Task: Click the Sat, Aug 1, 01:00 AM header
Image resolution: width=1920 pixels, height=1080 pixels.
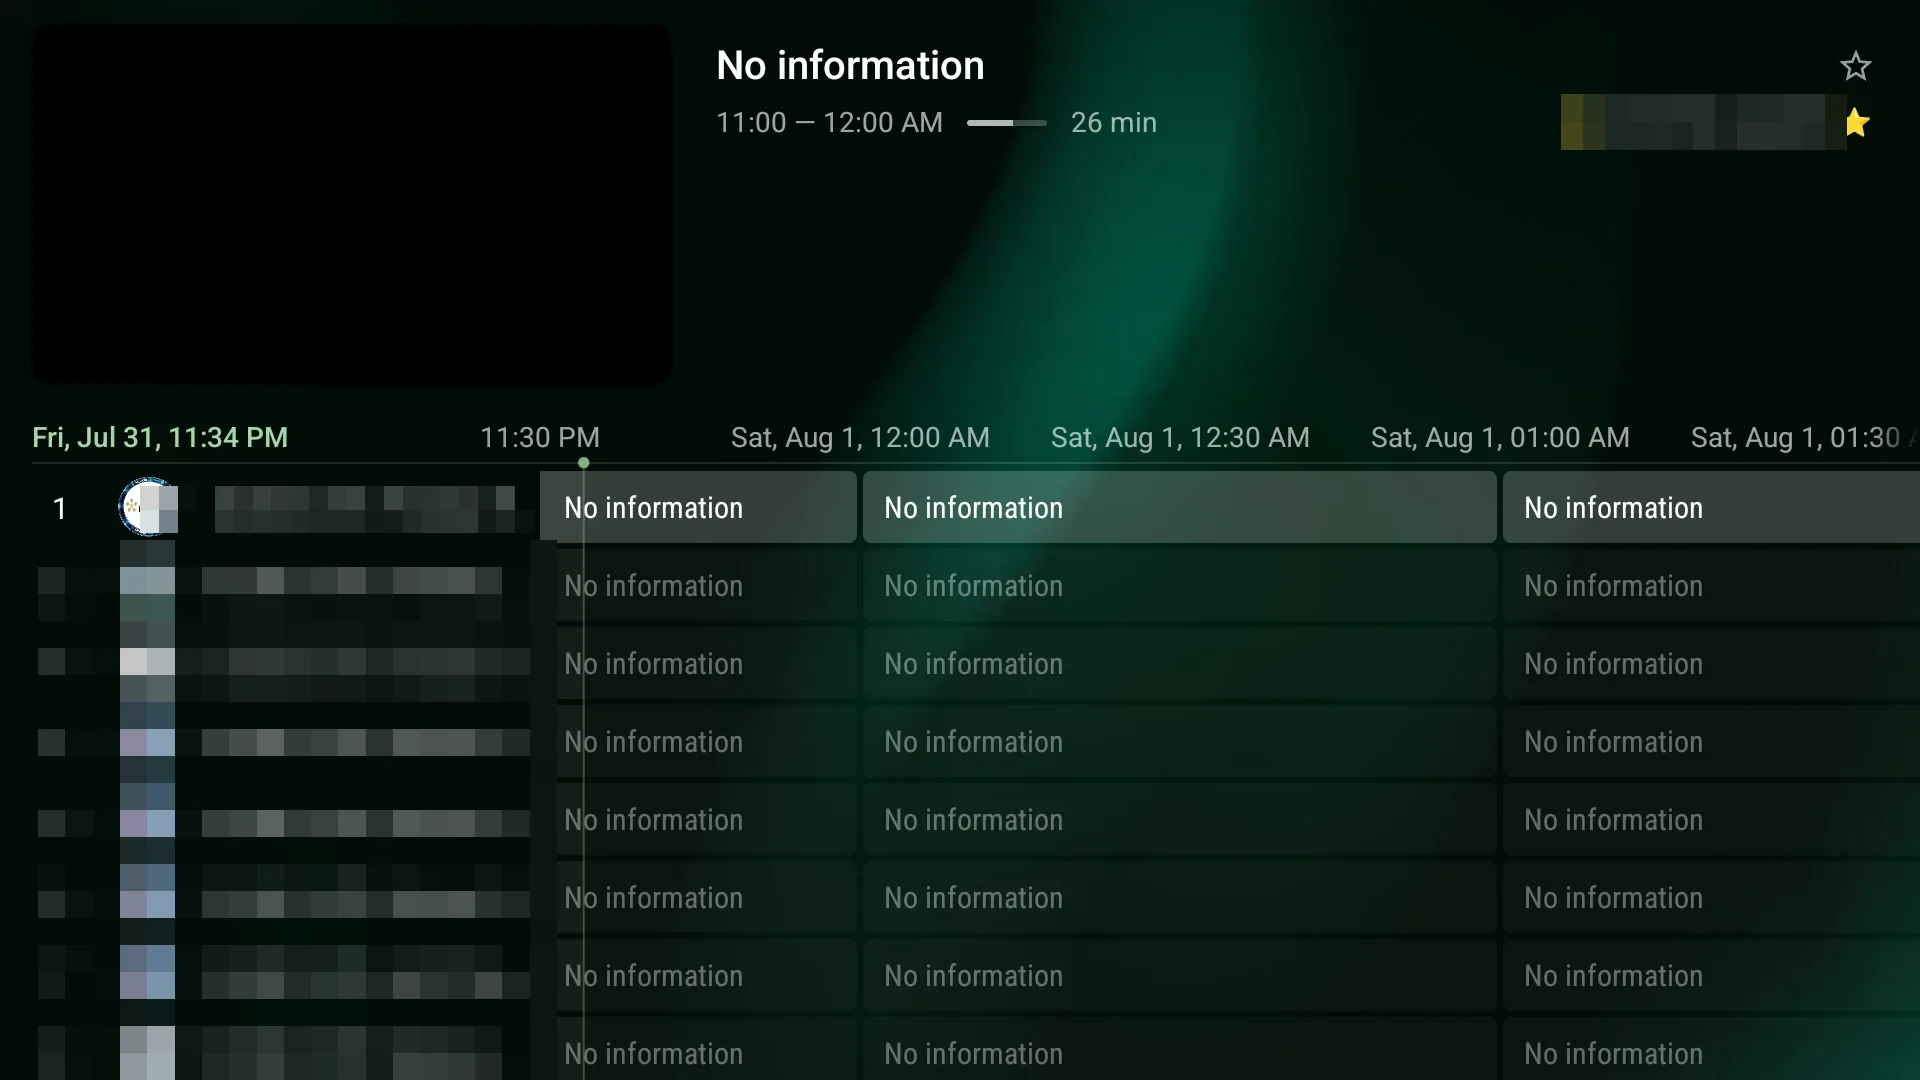Action: (x=1500, y=437)
